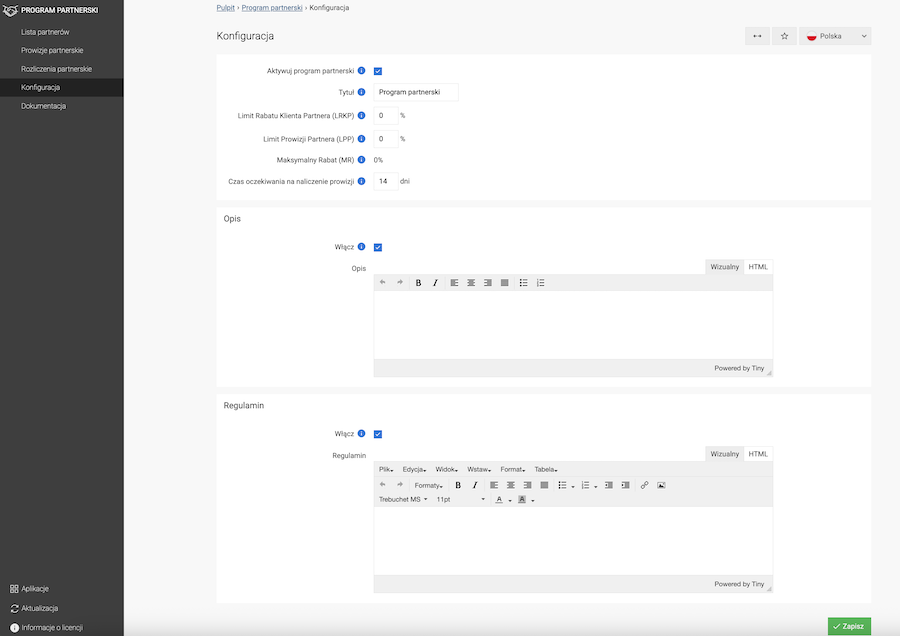Switch Opis editor to Wizualny tab
The width and height of the screenshot is (900, 636).
pos(724,267)
